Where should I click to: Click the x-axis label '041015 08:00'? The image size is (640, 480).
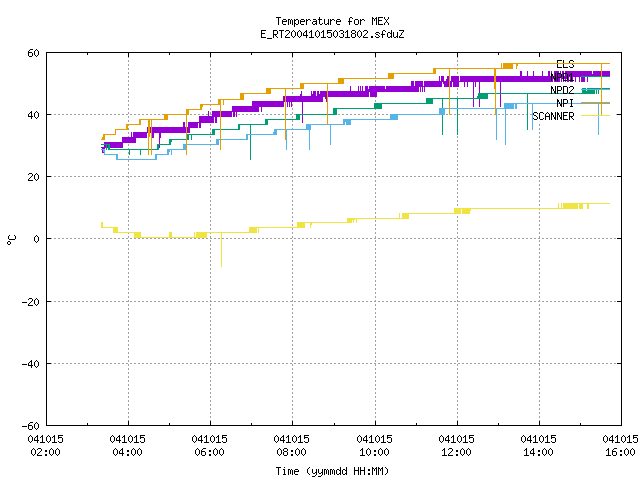(291, 446)
